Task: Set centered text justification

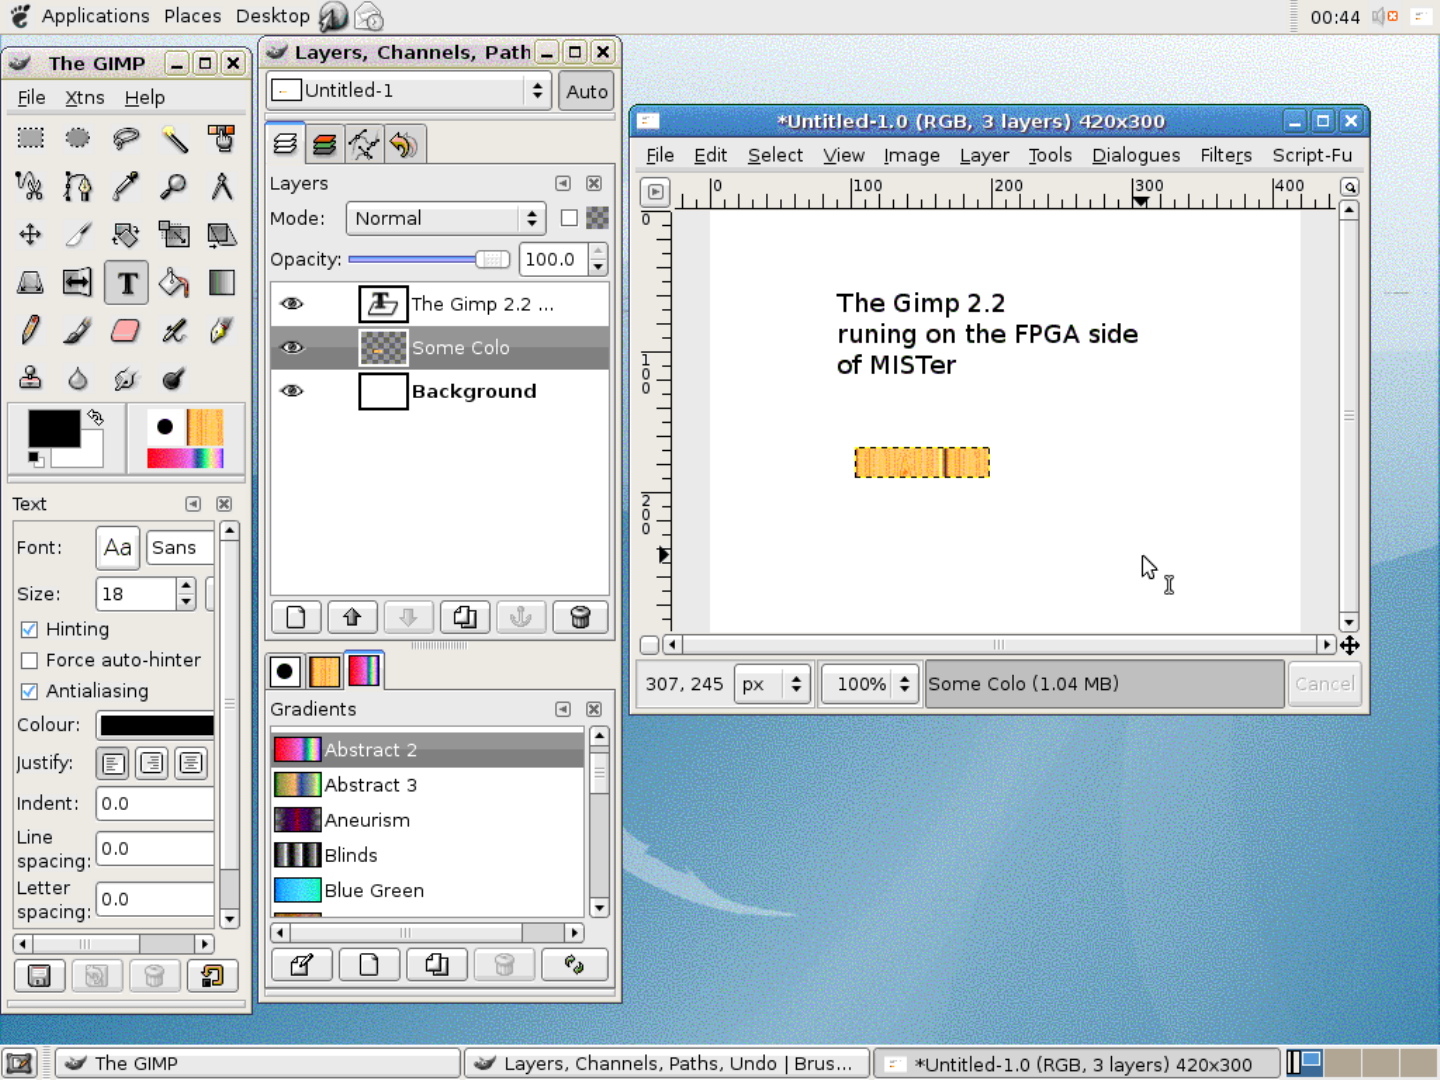Action: (191, 764)
